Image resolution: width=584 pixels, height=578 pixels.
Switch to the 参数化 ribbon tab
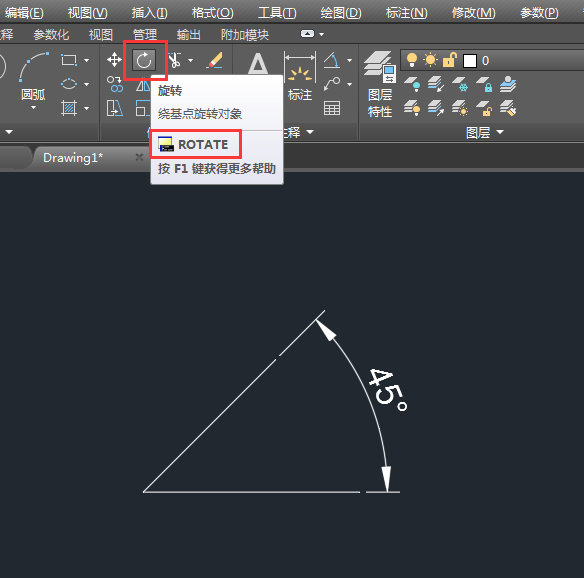point(51,35)
